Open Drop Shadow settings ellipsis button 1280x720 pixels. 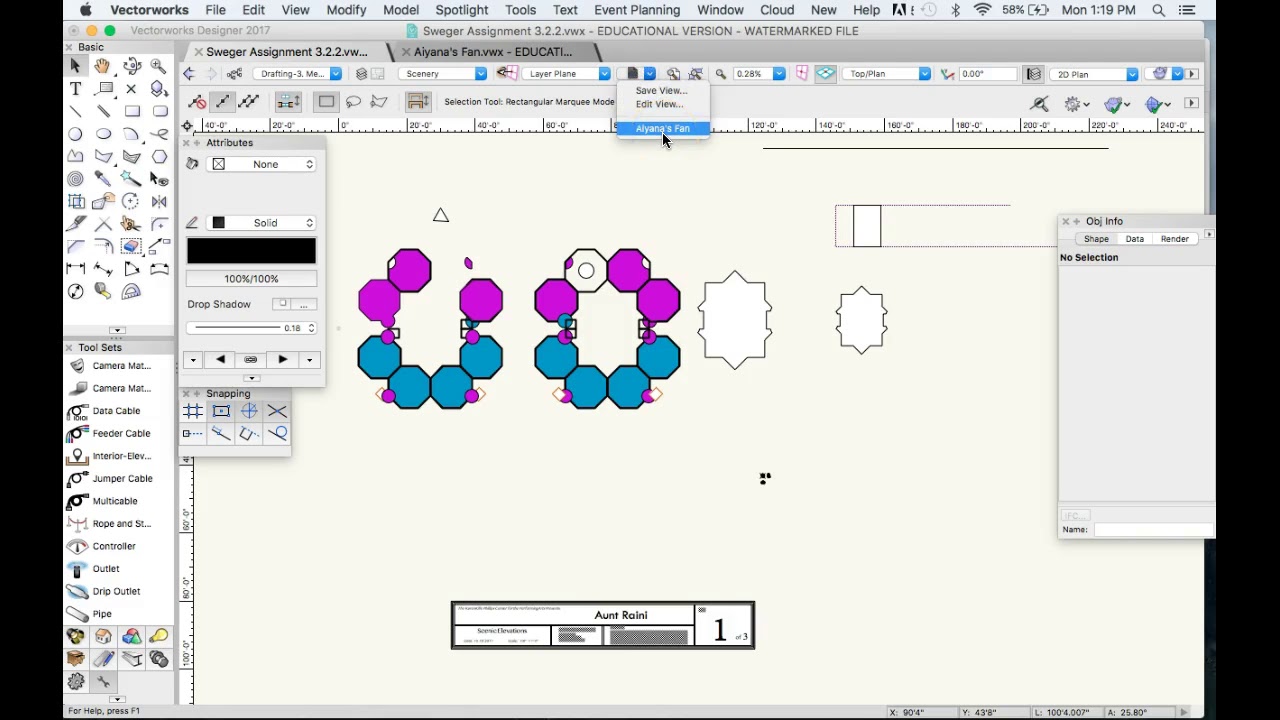coord(304,304)
